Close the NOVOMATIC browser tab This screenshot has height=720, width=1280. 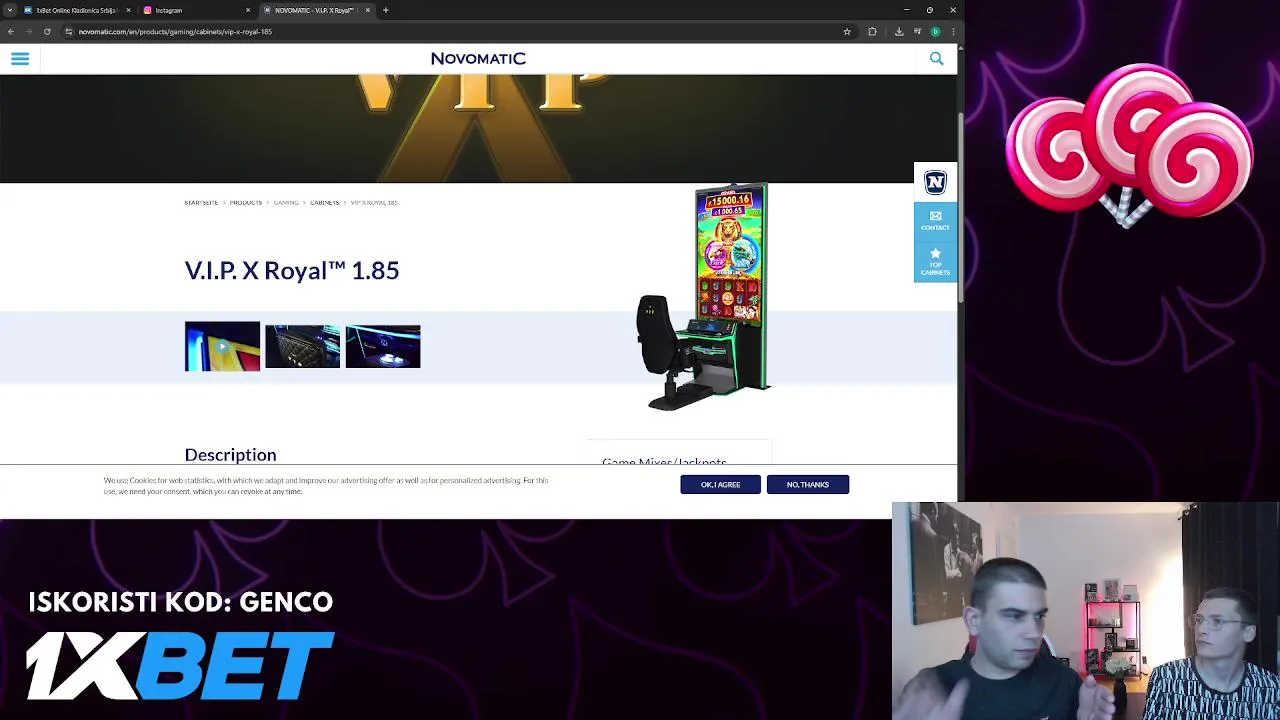[368, 10]
